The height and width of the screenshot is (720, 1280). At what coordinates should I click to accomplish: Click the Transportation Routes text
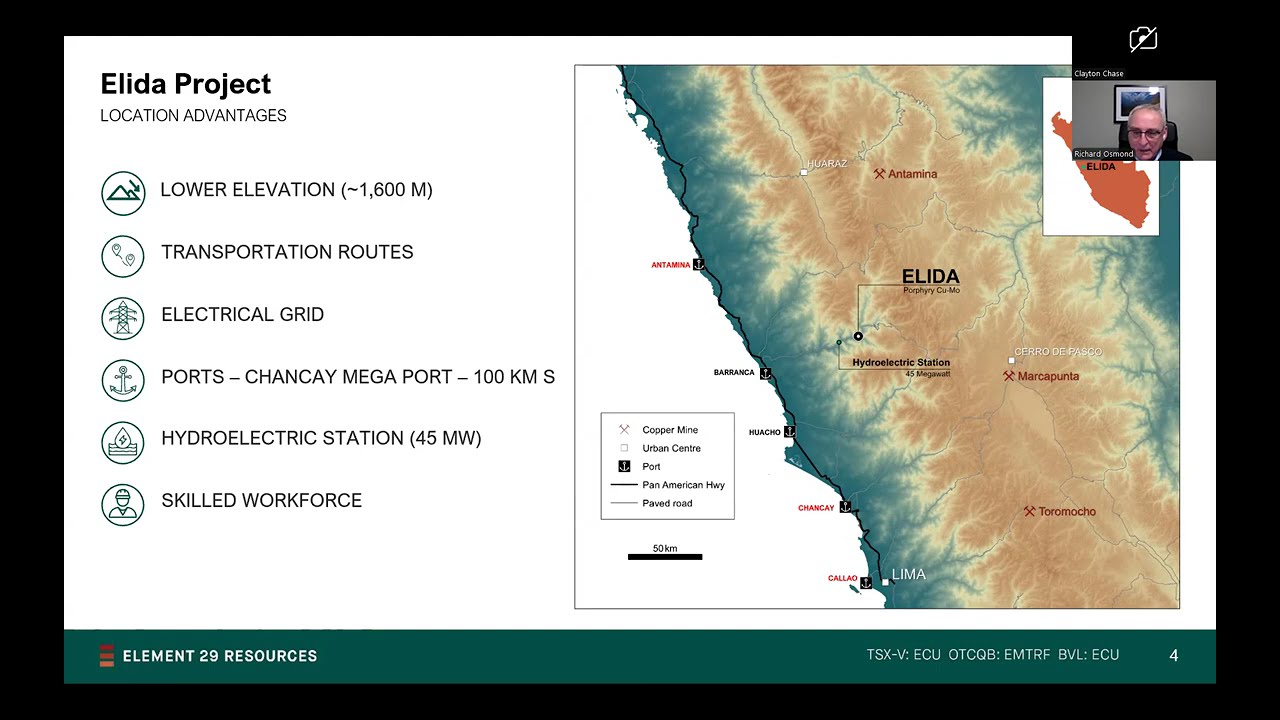[x=287, y=252]
